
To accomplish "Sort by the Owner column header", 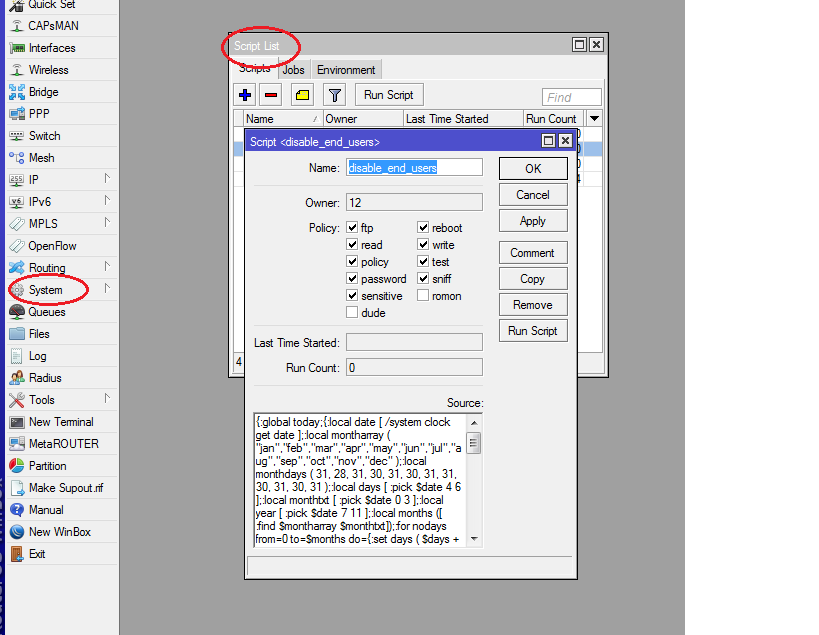I will (364, 119).
